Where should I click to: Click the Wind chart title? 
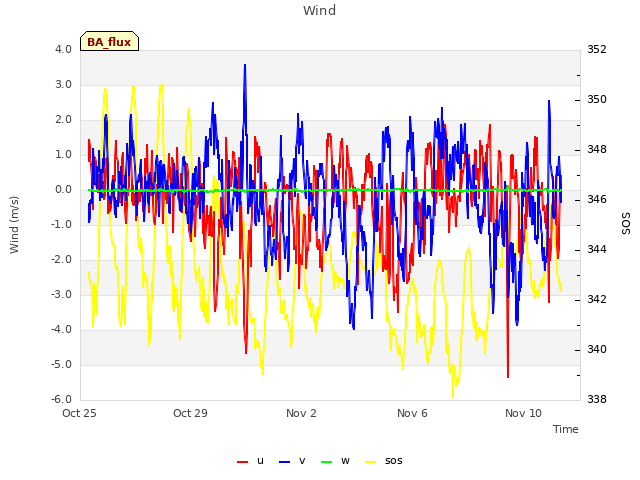click(320, 10)
